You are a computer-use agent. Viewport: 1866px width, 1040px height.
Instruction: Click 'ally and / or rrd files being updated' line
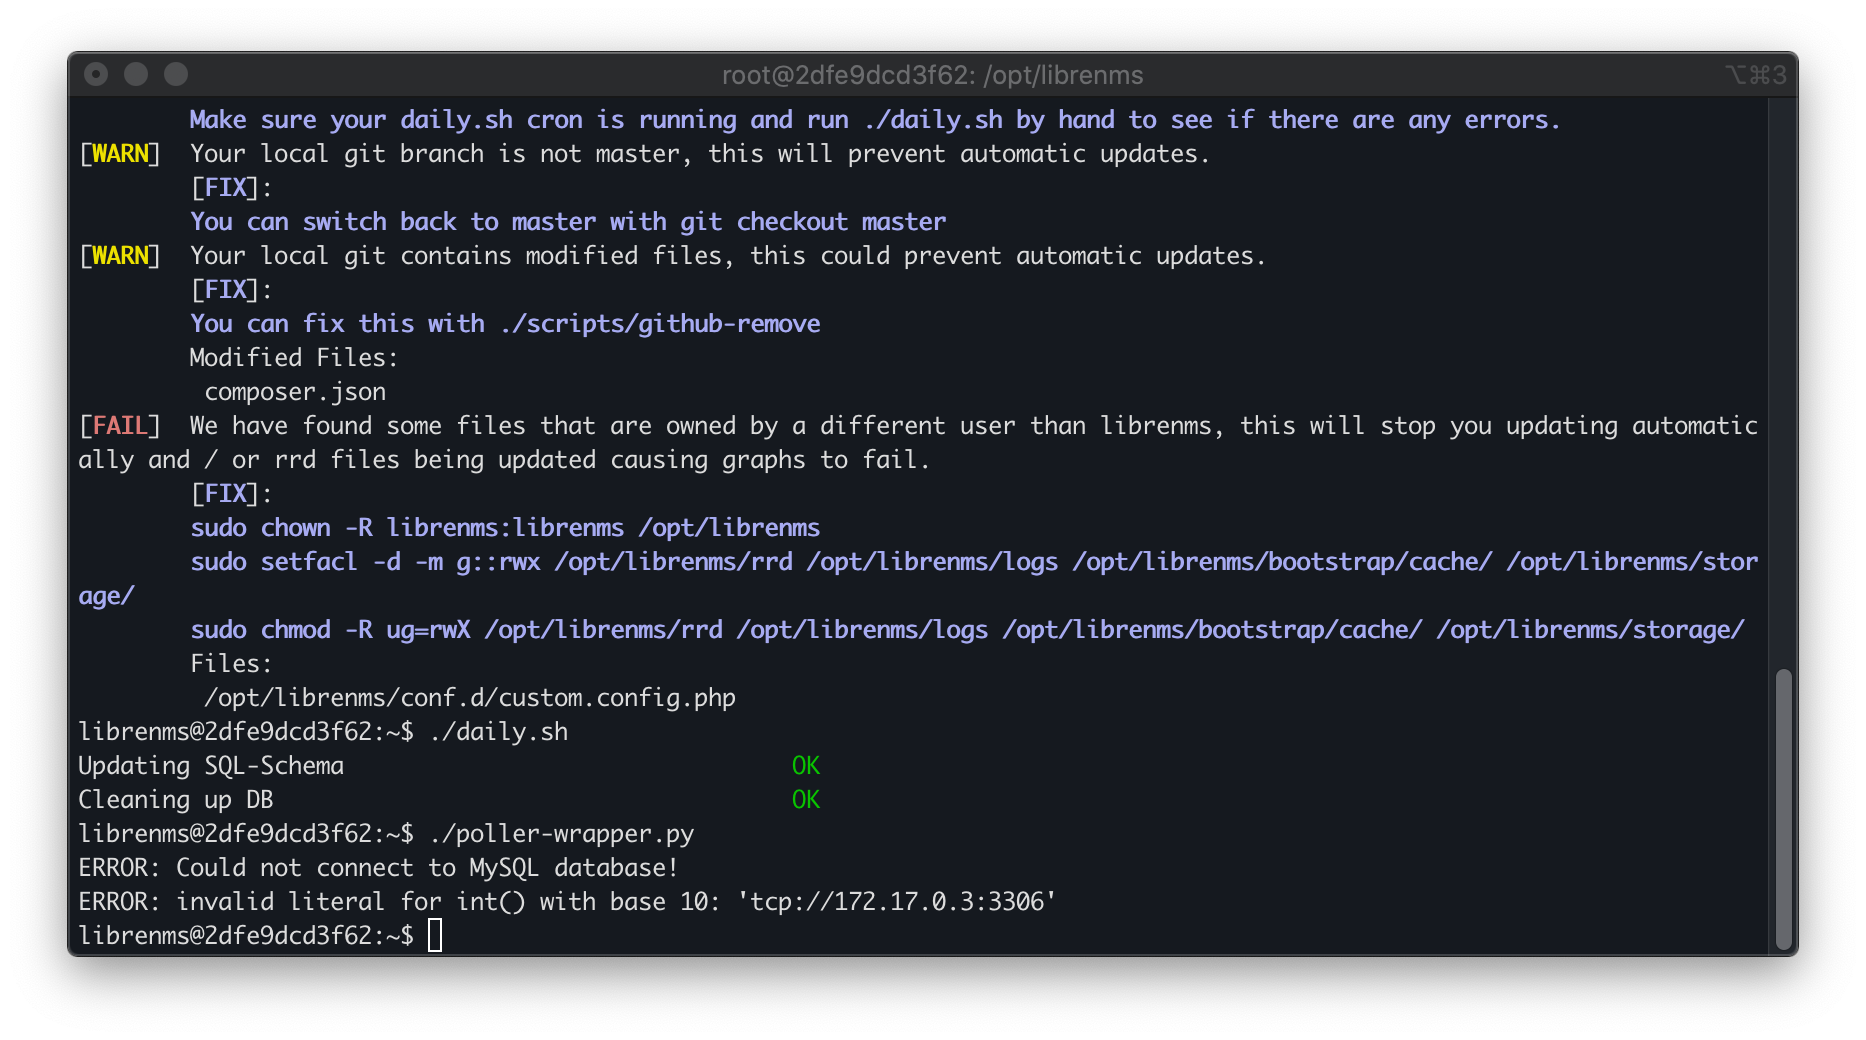504,460
